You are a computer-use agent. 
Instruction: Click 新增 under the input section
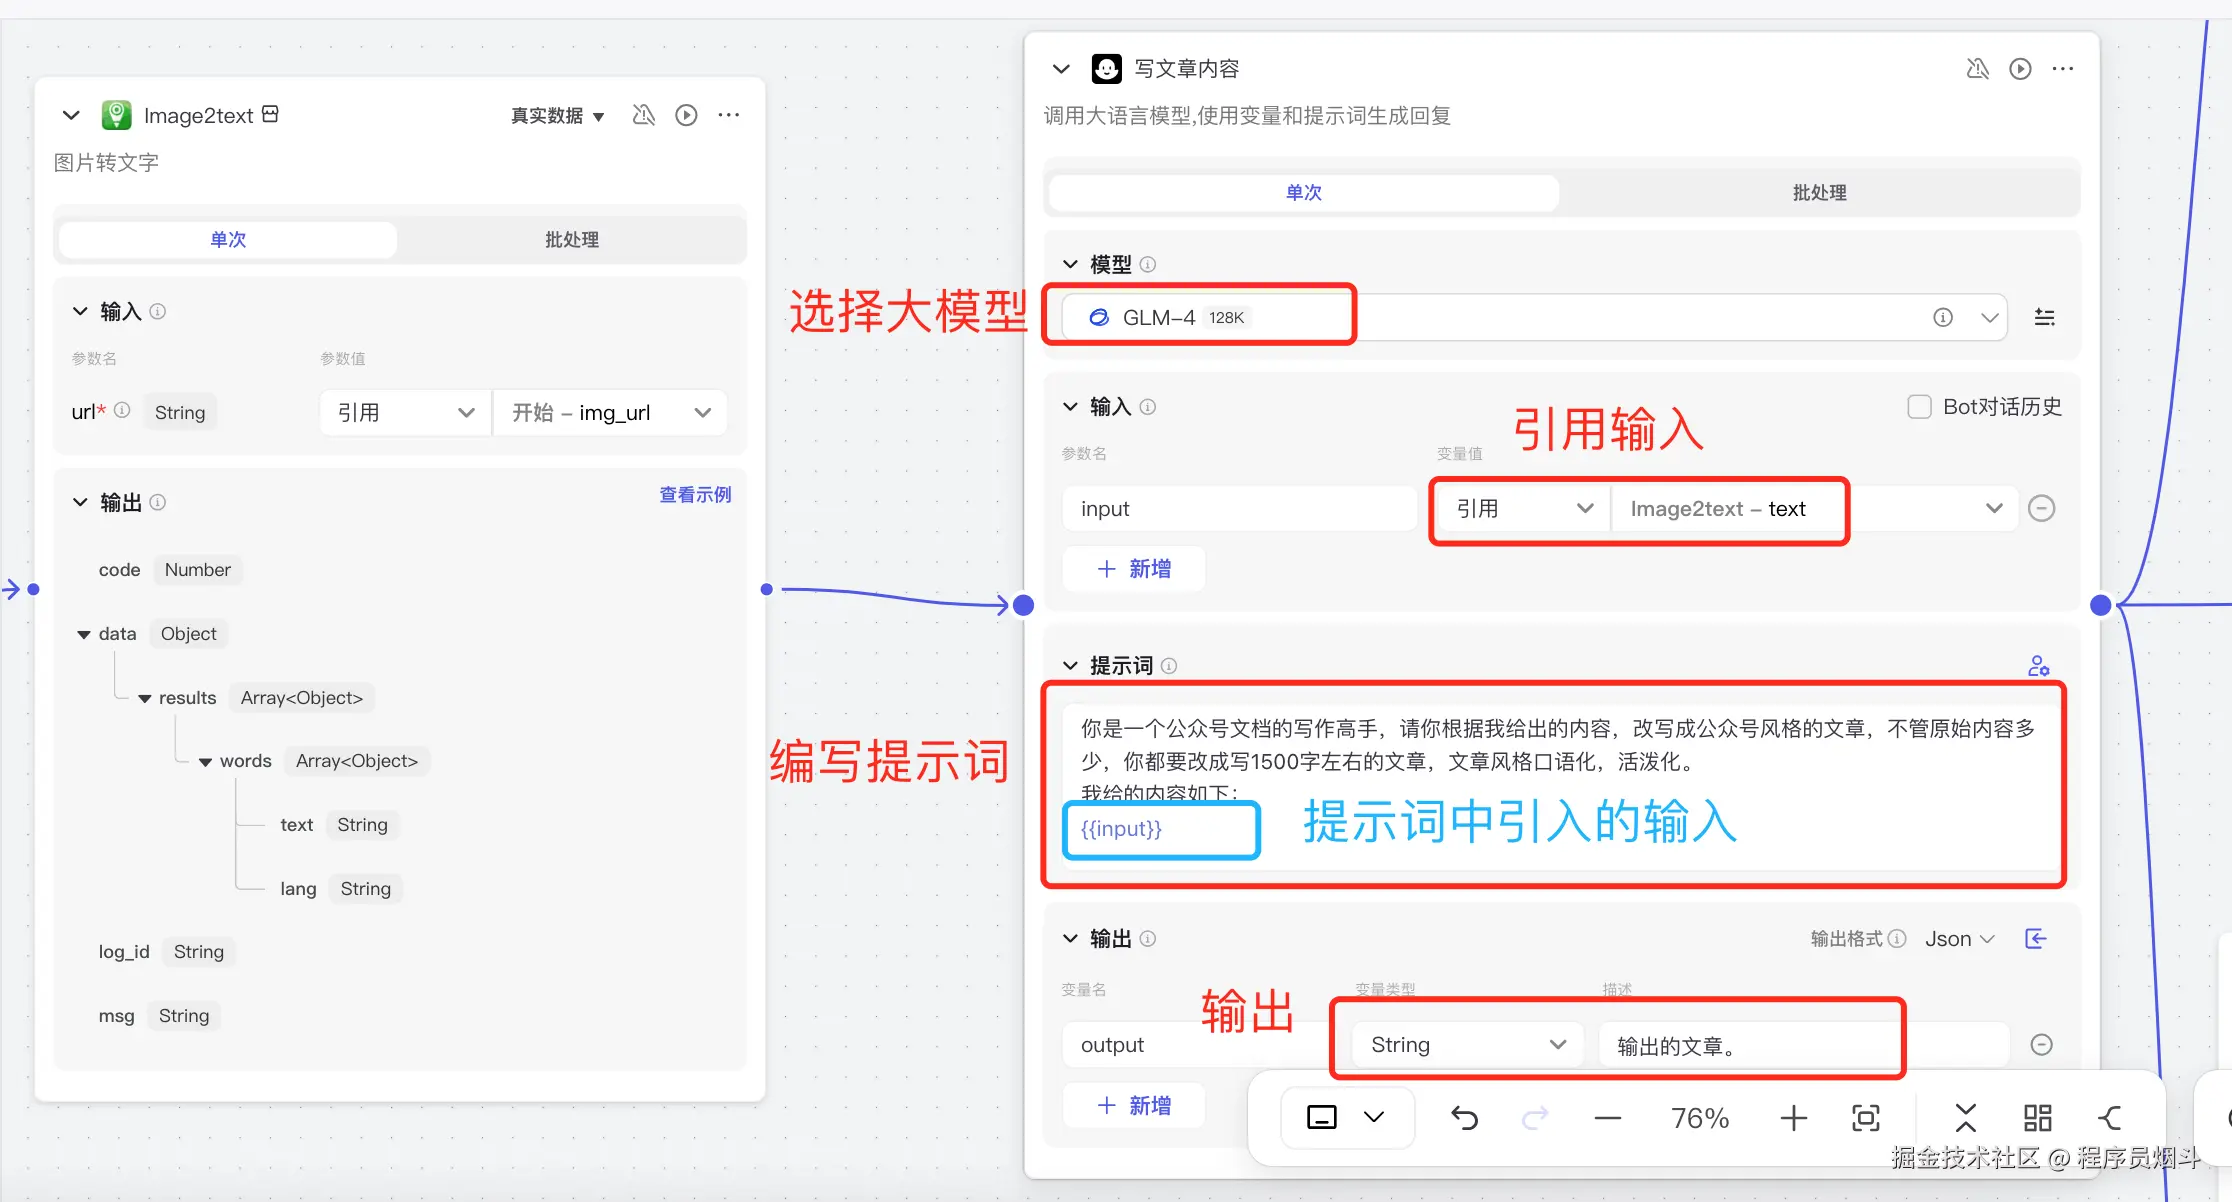(1134, 568)
